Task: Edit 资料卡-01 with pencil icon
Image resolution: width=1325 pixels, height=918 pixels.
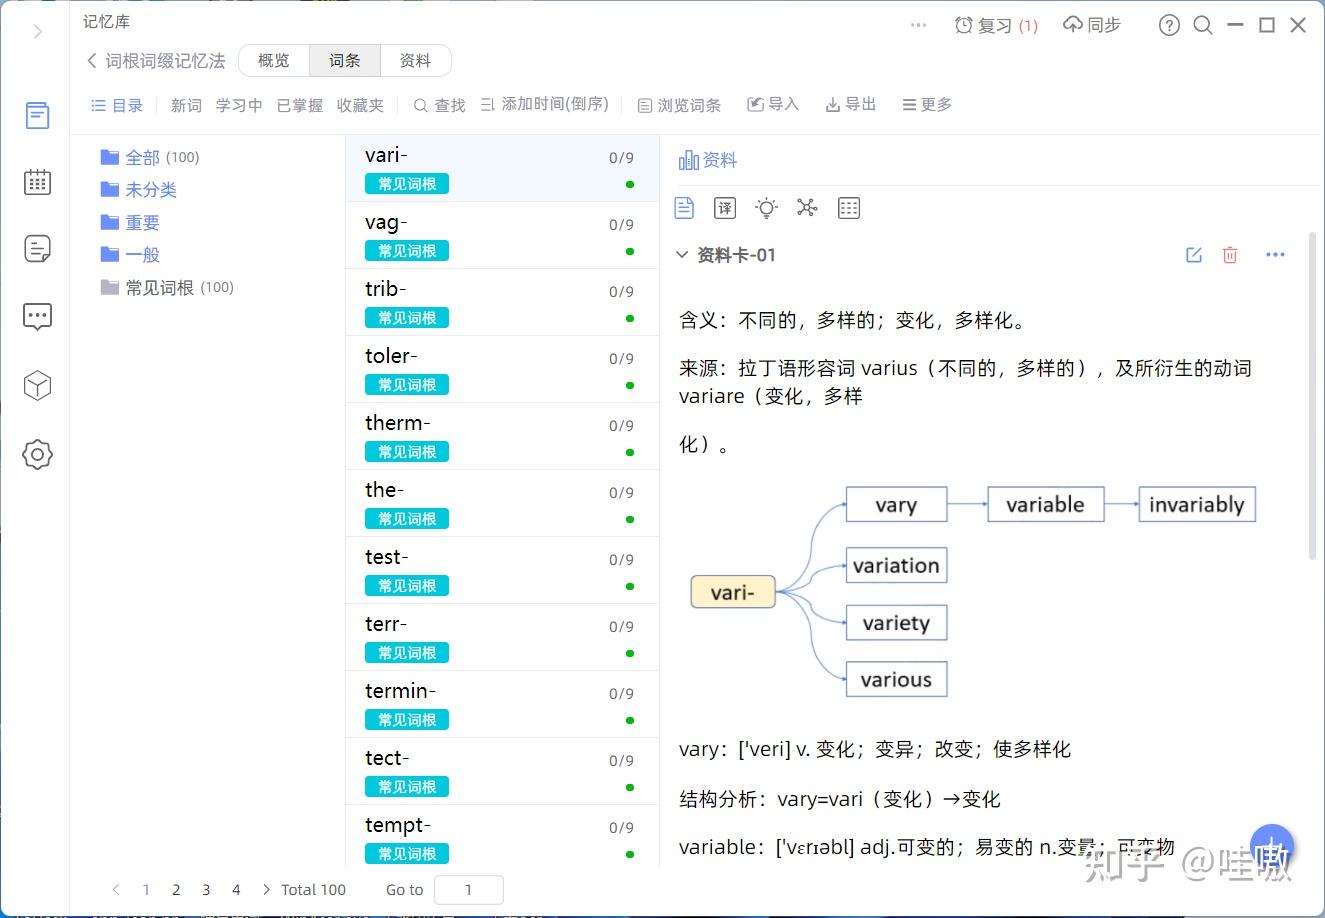Action: tap(1194, 255)
